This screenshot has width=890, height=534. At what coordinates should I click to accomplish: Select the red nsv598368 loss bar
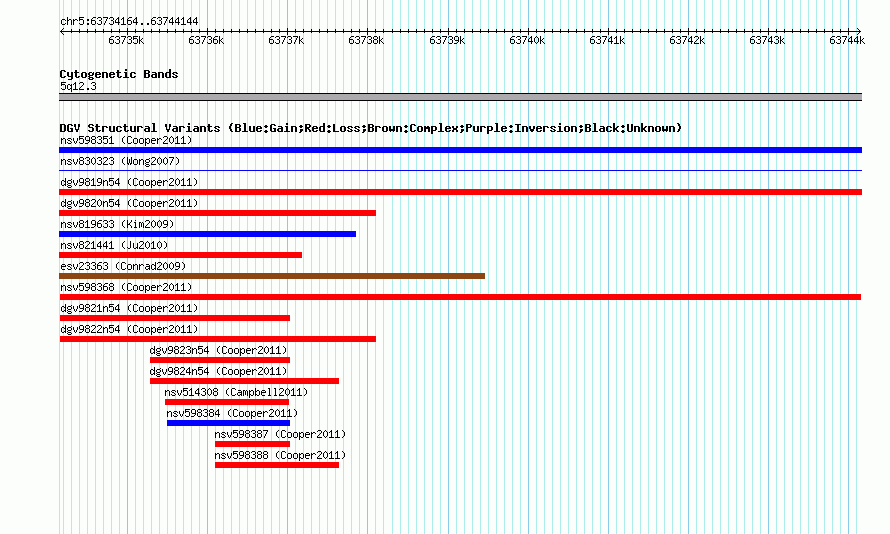coord(460,297)
